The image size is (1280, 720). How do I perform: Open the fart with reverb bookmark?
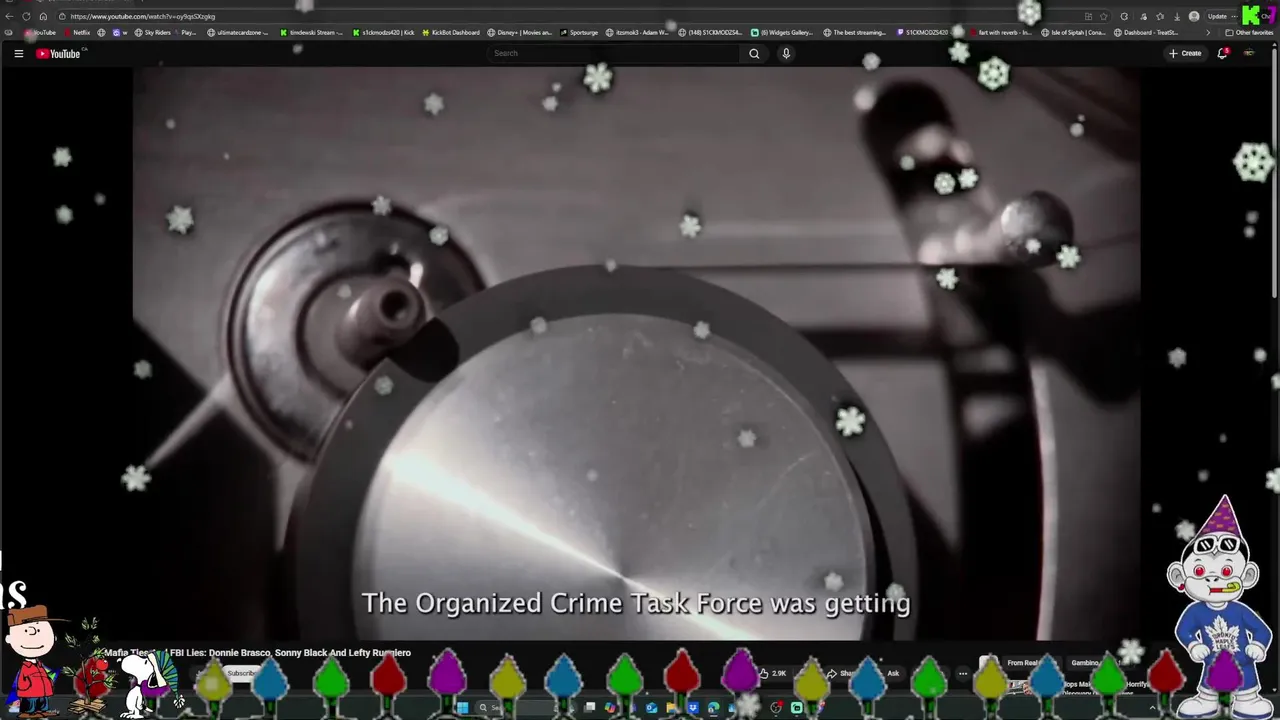click(1001, 33)
